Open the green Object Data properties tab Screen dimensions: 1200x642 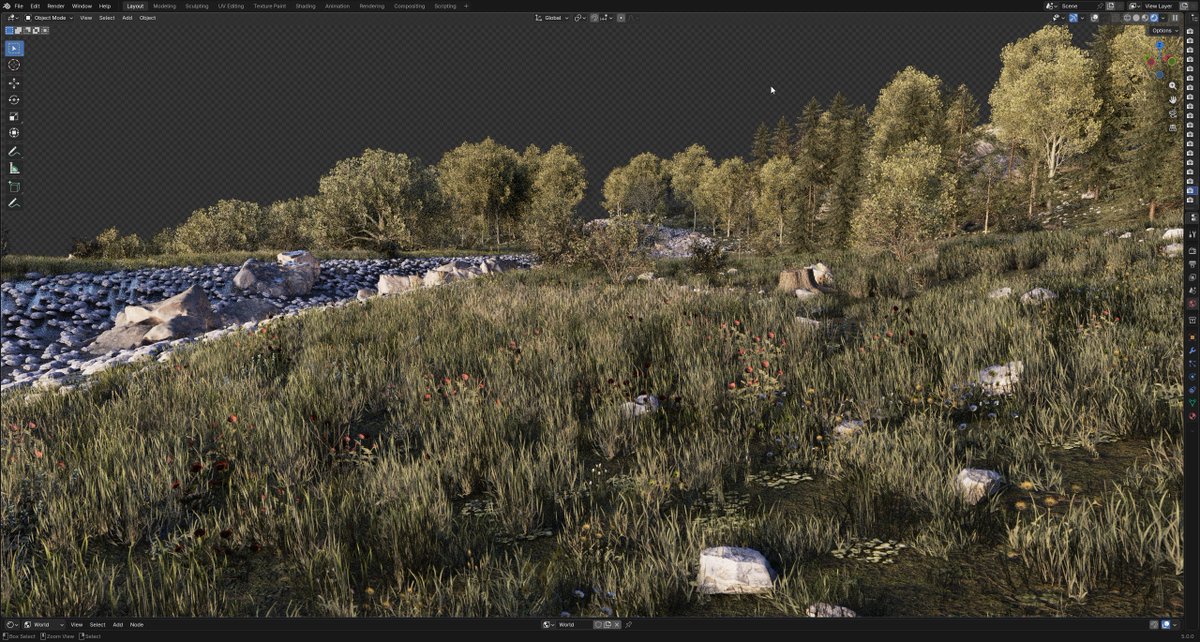(x=1192, y=403)
